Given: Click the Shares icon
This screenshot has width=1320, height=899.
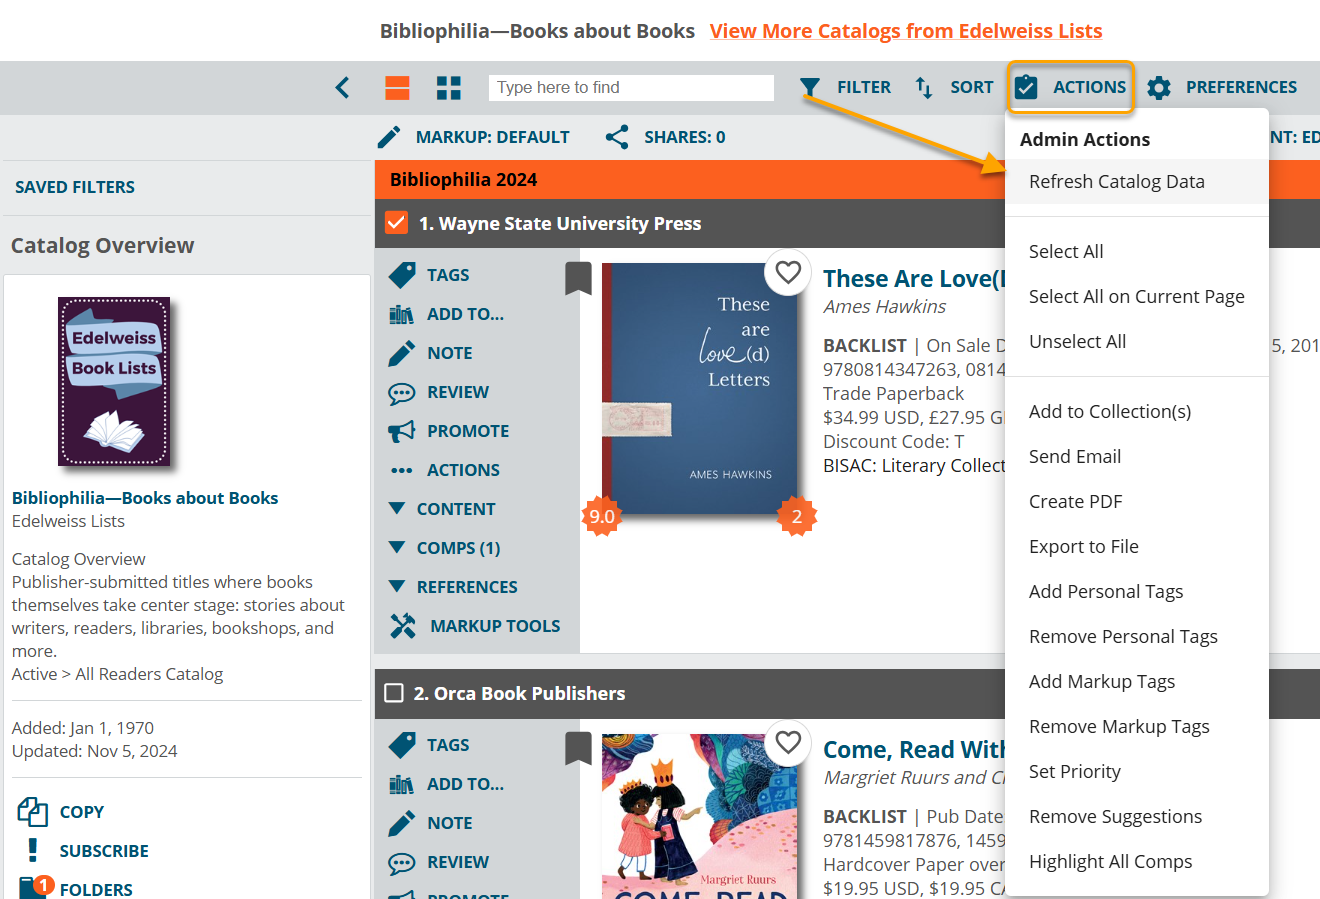Looking at the screenshot, I should 617,137.
